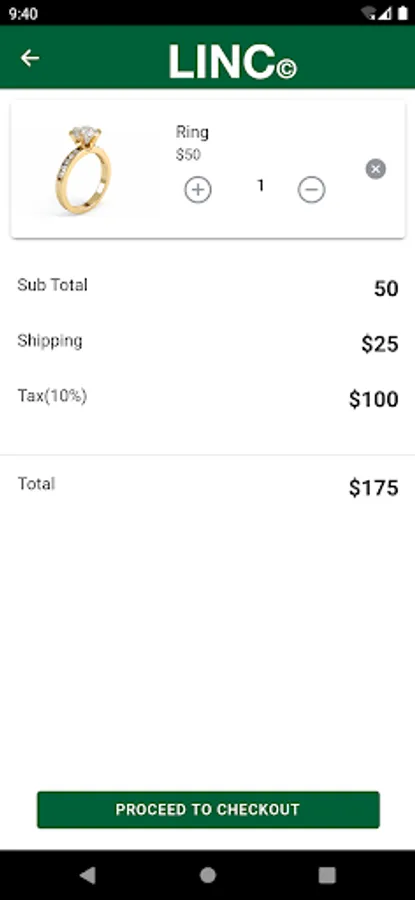Tap the Sub Total value 50
The image size is (415, 900).
click(x=386, y=289)
